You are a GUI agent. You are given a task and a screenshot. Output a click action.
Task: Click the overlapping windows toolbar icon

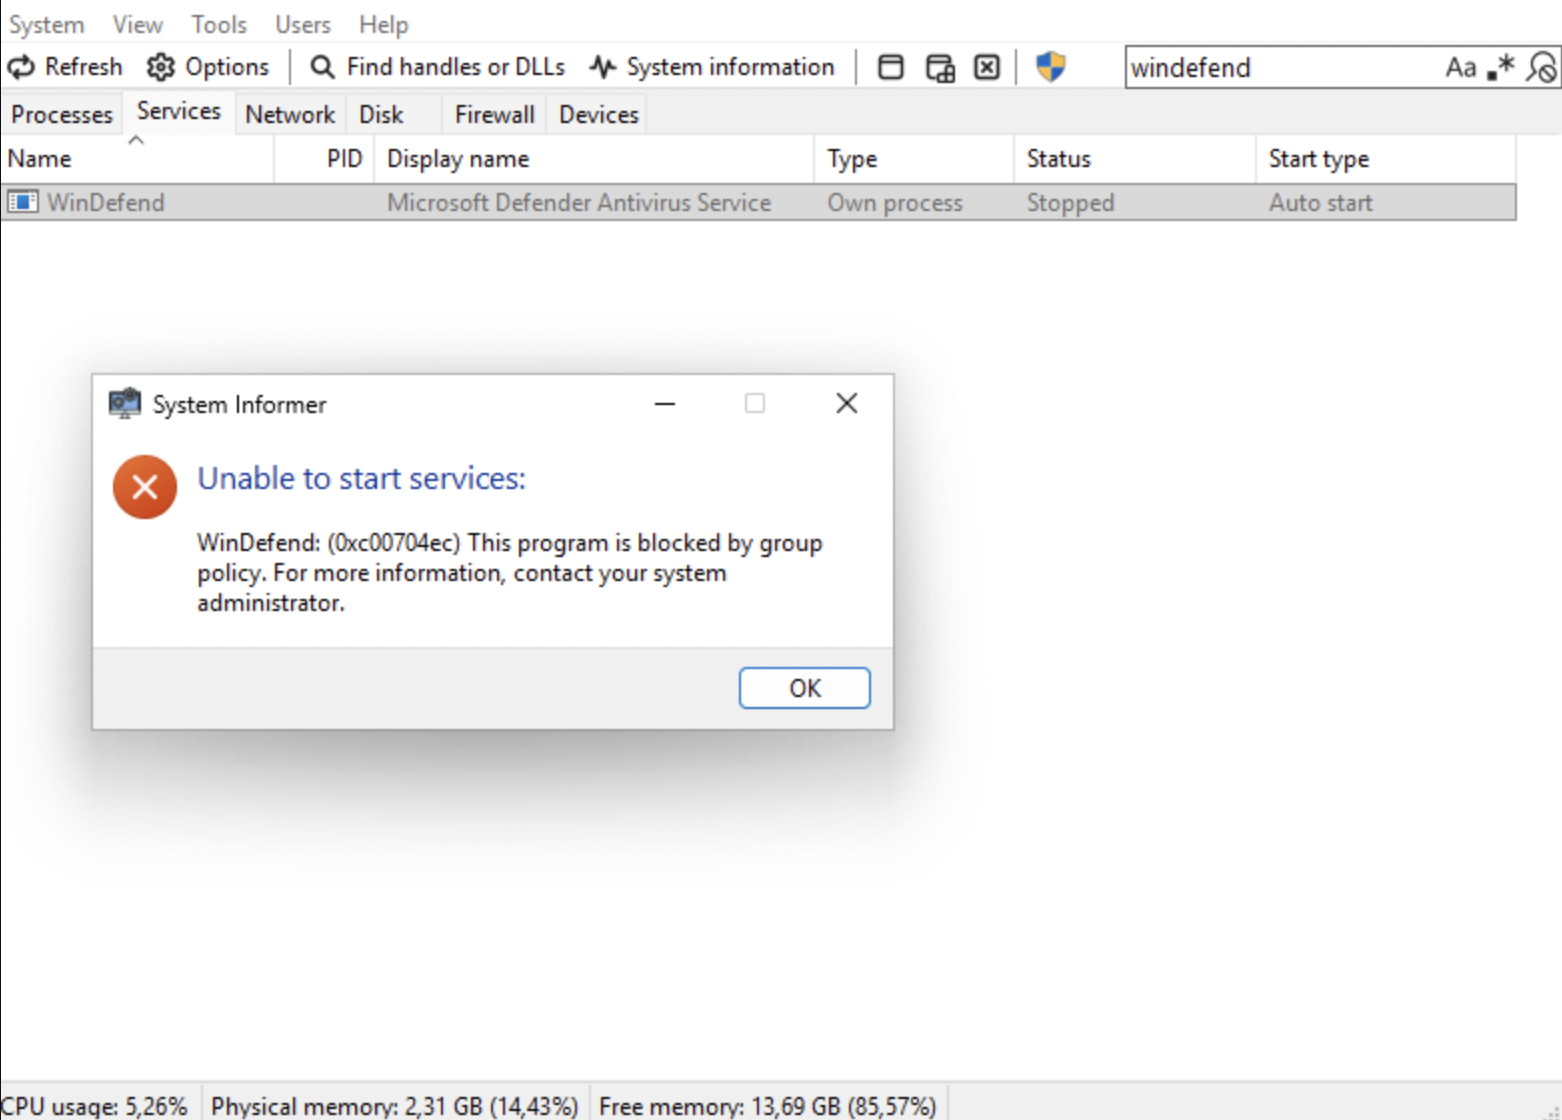(938, 66)
